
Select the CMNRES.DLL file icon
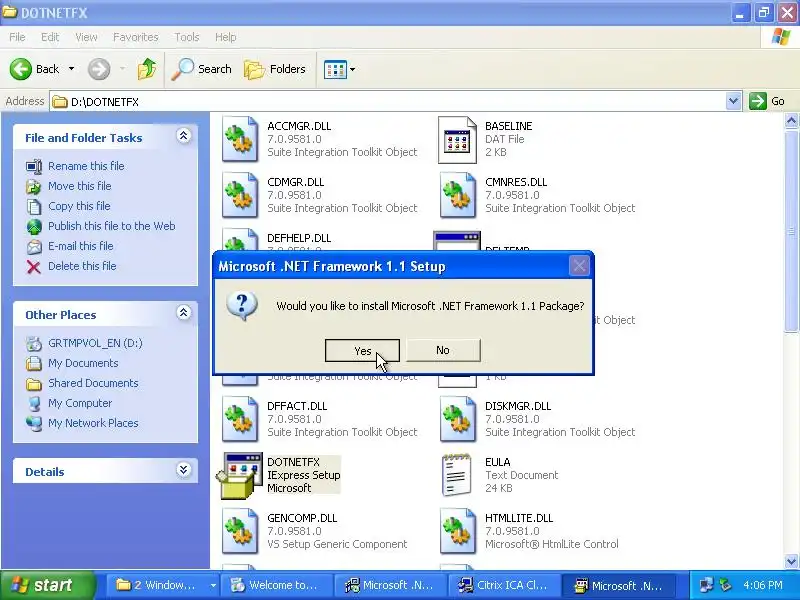[457, 195]
